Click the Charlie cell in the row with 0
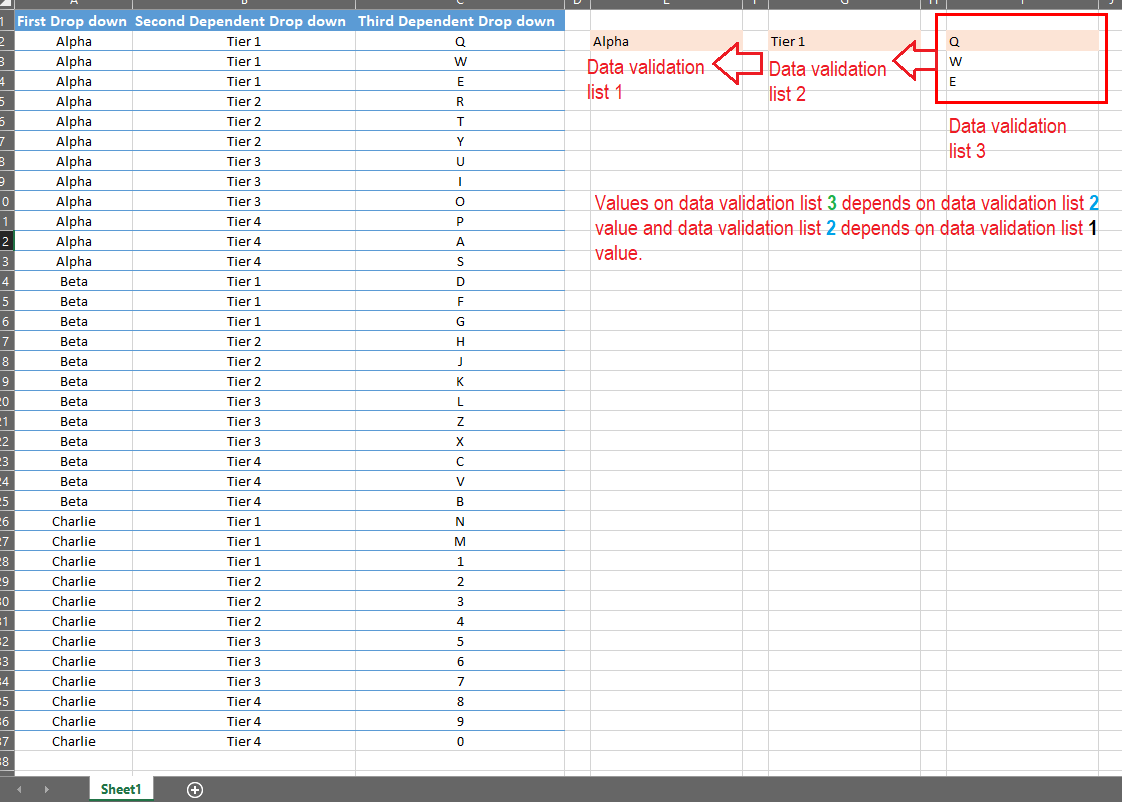The width and height of the screenshot is (1122, 802). [73, 743]
